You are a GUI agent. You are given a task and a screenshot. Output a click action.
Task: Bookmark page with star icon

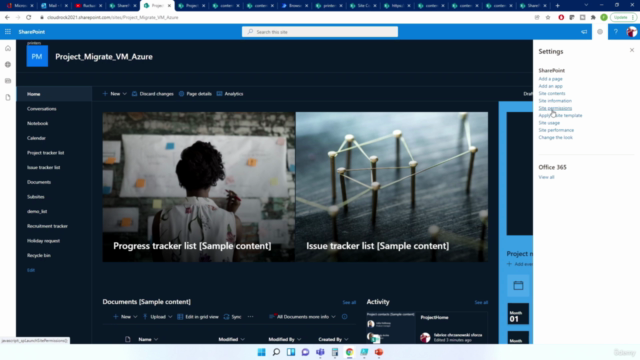548,18
